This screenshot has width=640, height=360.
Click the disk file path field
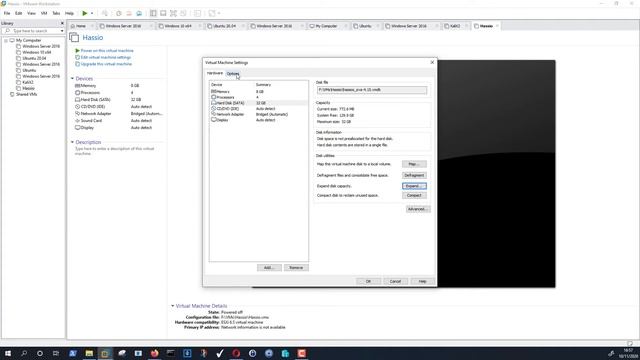(372, 90)
